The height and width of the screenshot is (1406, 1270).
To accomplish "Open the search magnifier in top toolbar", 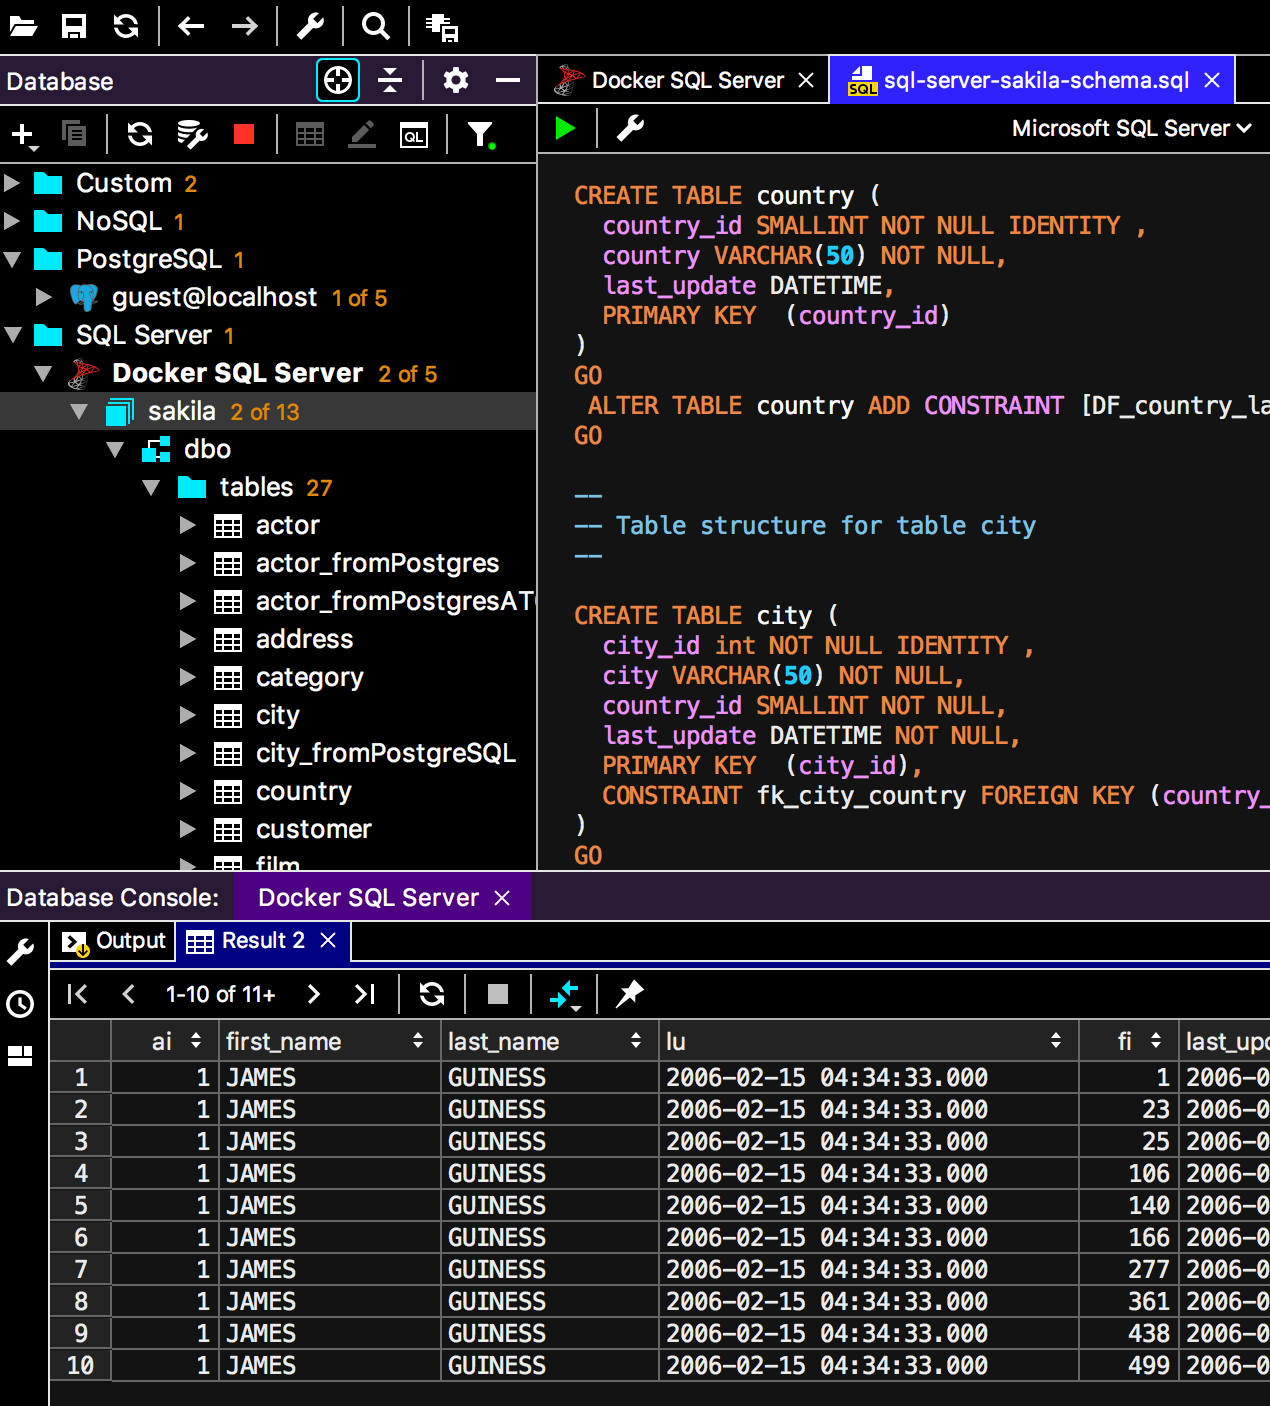I will 375,26.
